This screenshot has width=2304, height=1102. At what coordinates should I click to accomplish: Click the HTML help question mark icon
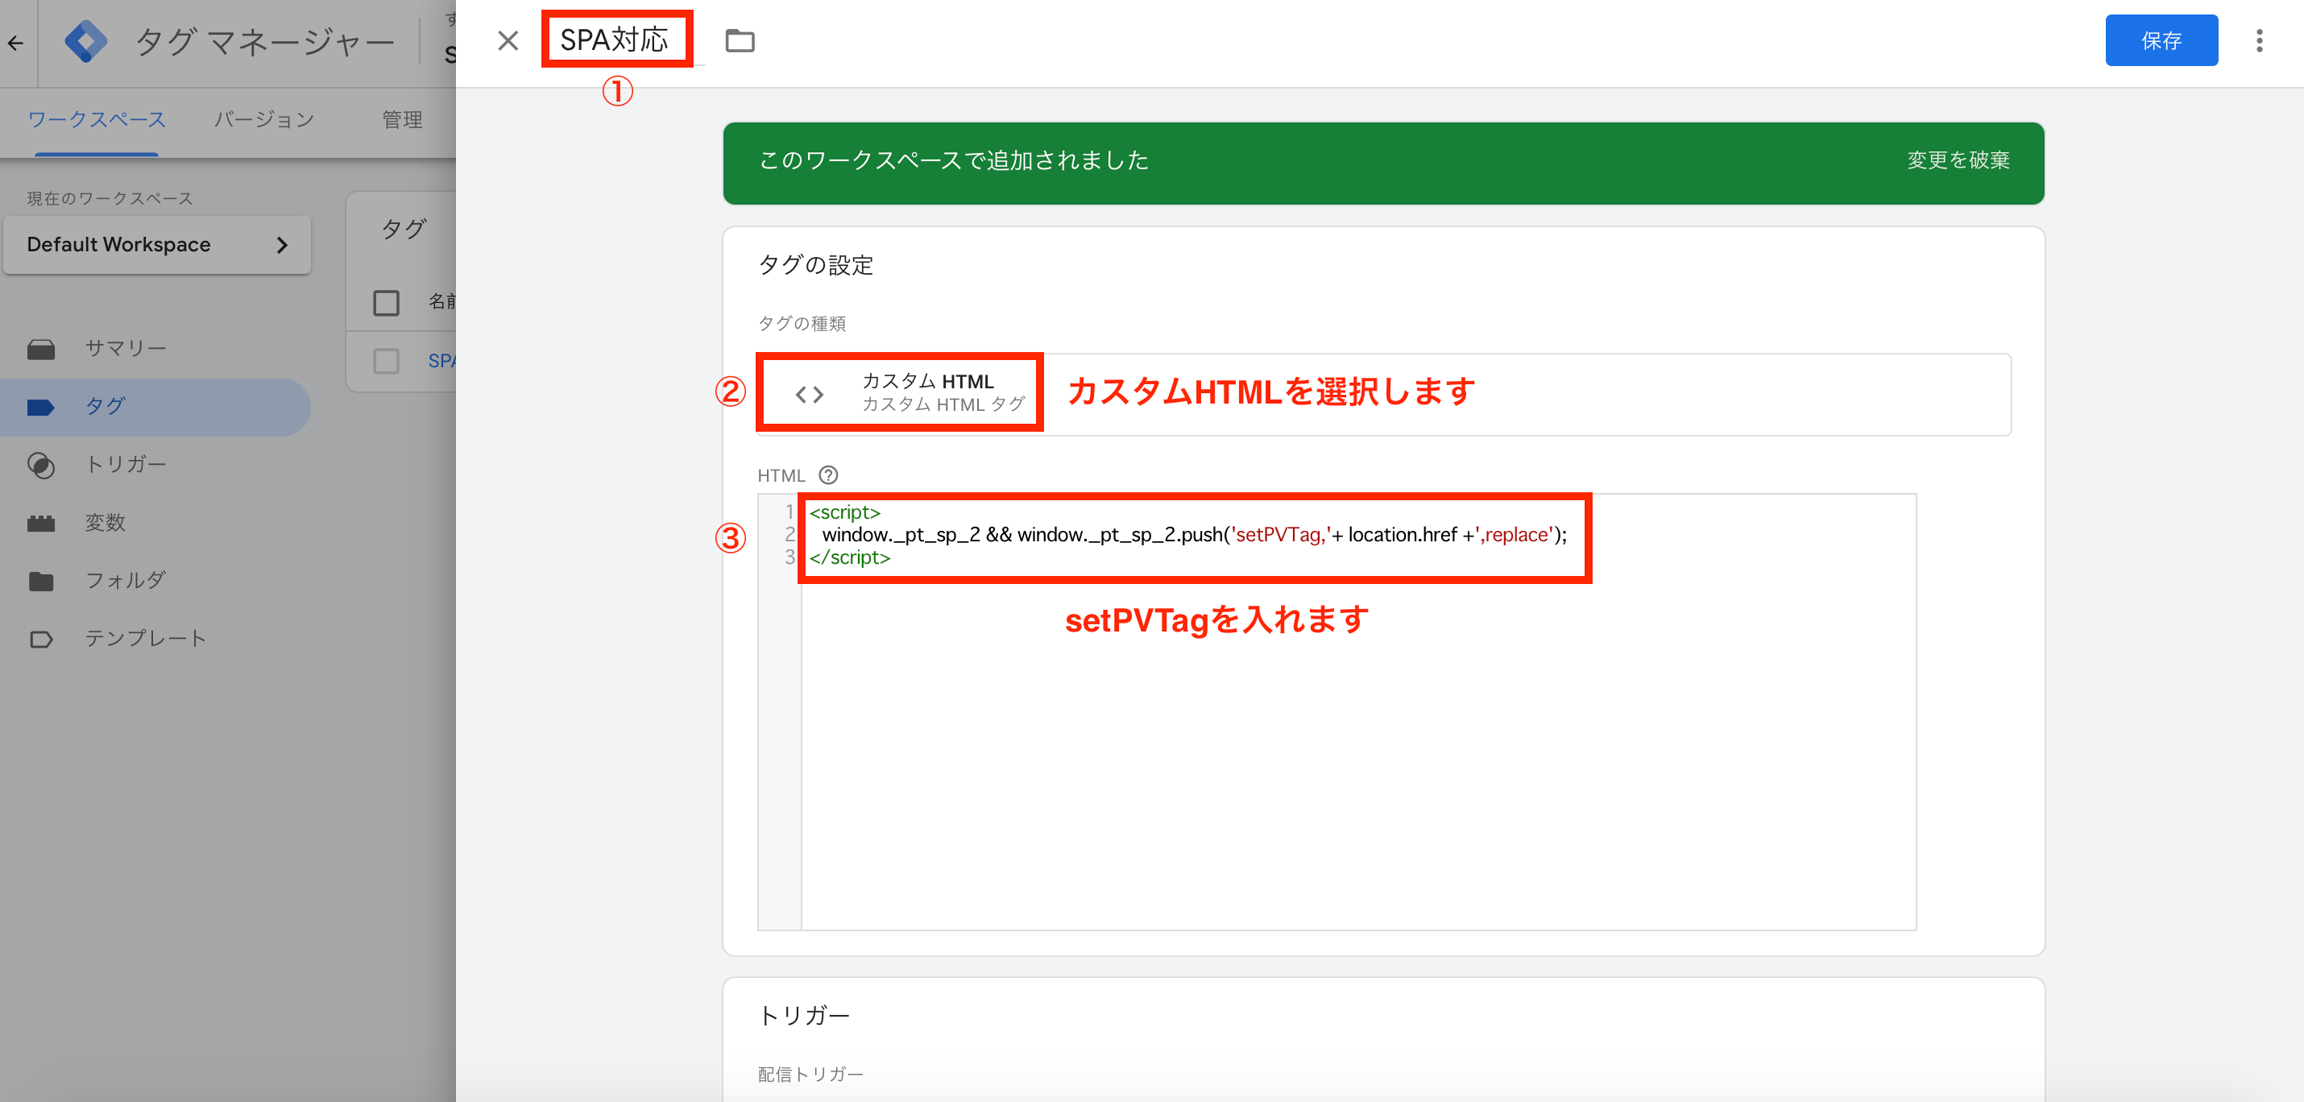point(828,475)
